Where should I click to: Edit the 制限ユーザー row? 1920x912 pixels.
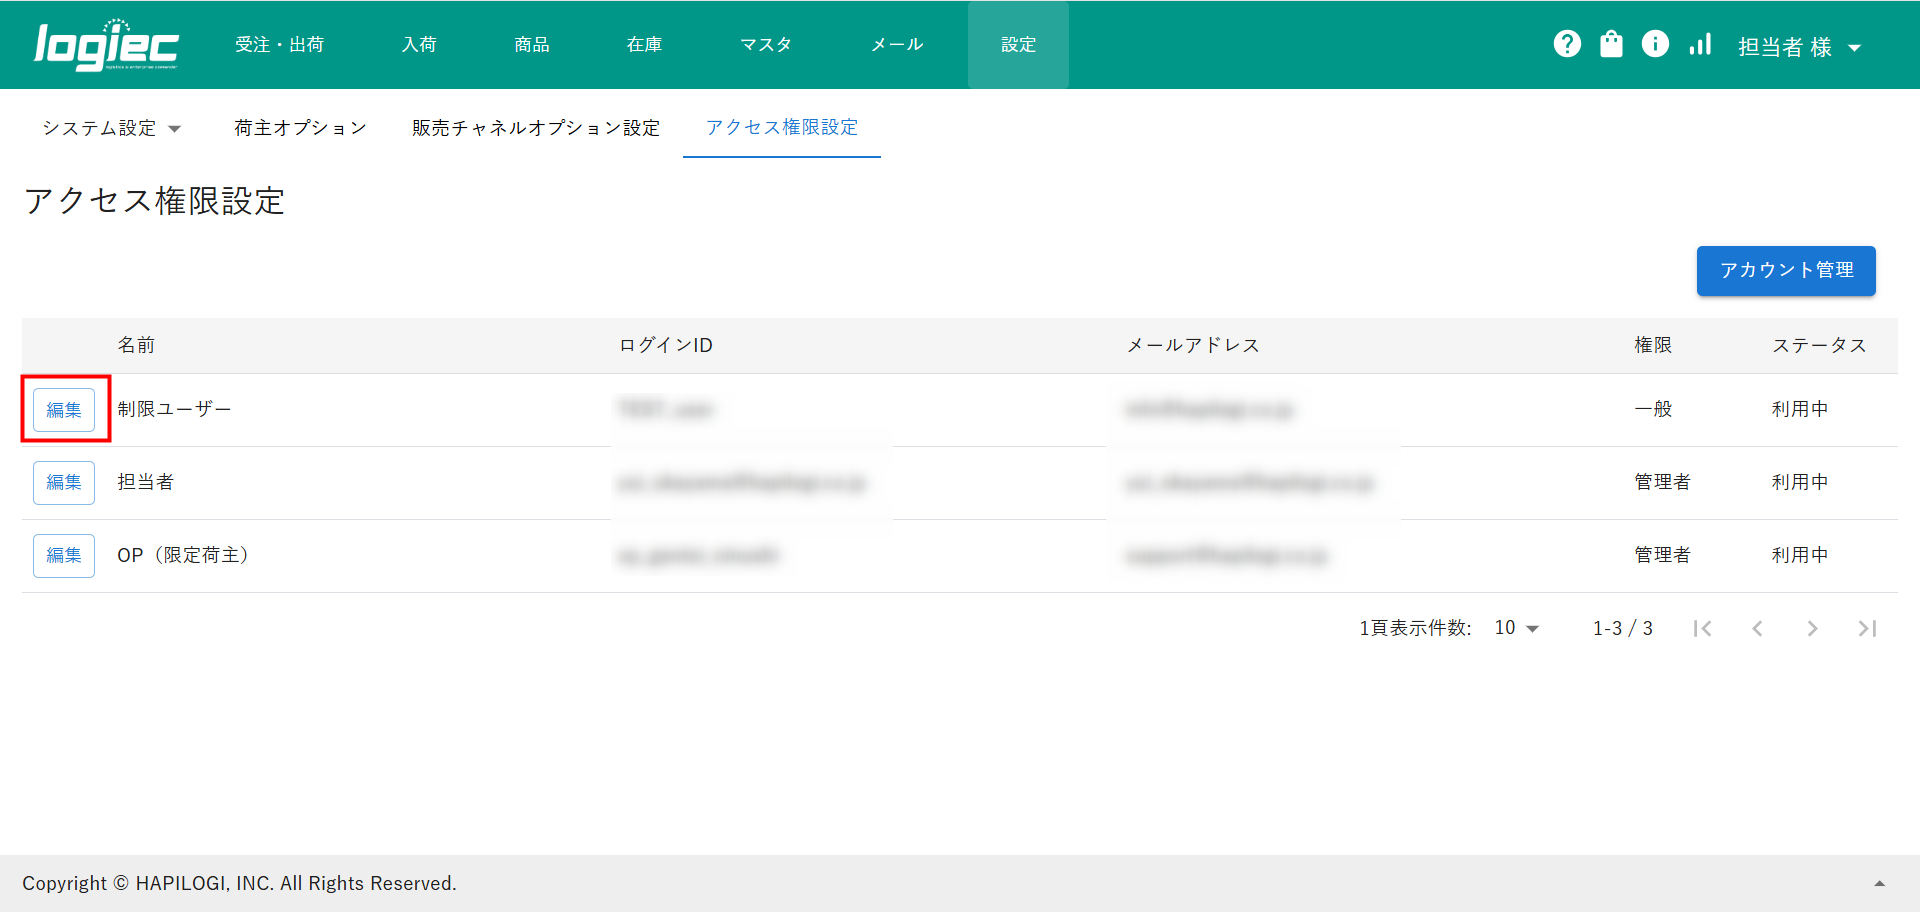(x=64, y=410)
